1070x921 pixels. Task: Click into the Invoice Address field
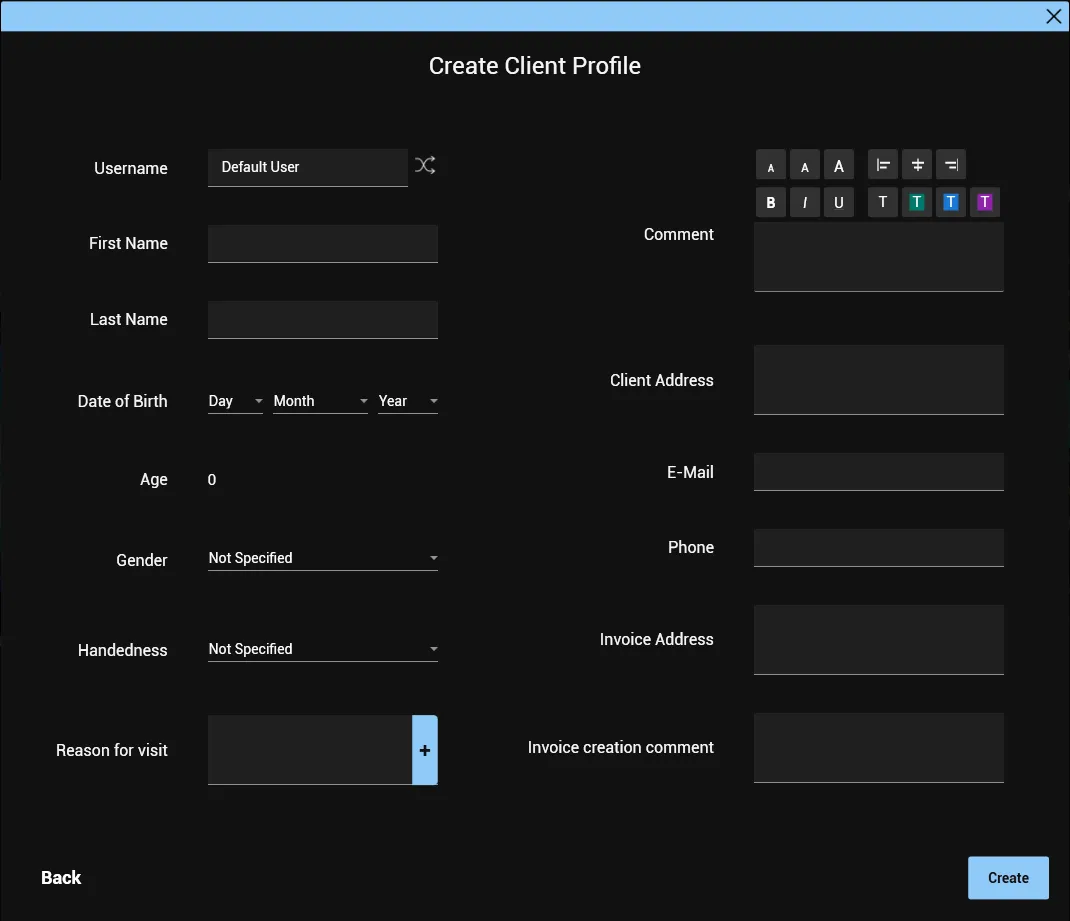click(x=879, y=640)
